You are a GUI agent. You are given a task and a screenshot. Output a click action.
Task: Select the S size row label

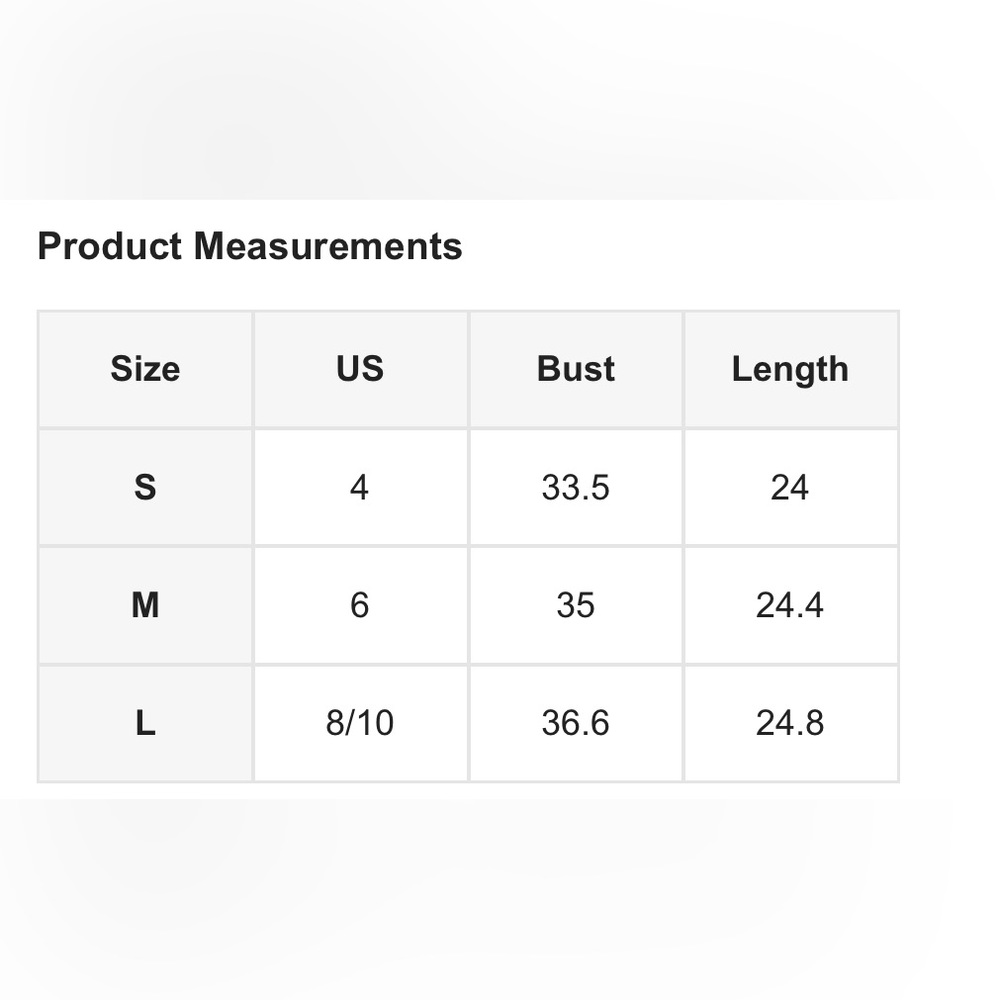pos(145,487)
